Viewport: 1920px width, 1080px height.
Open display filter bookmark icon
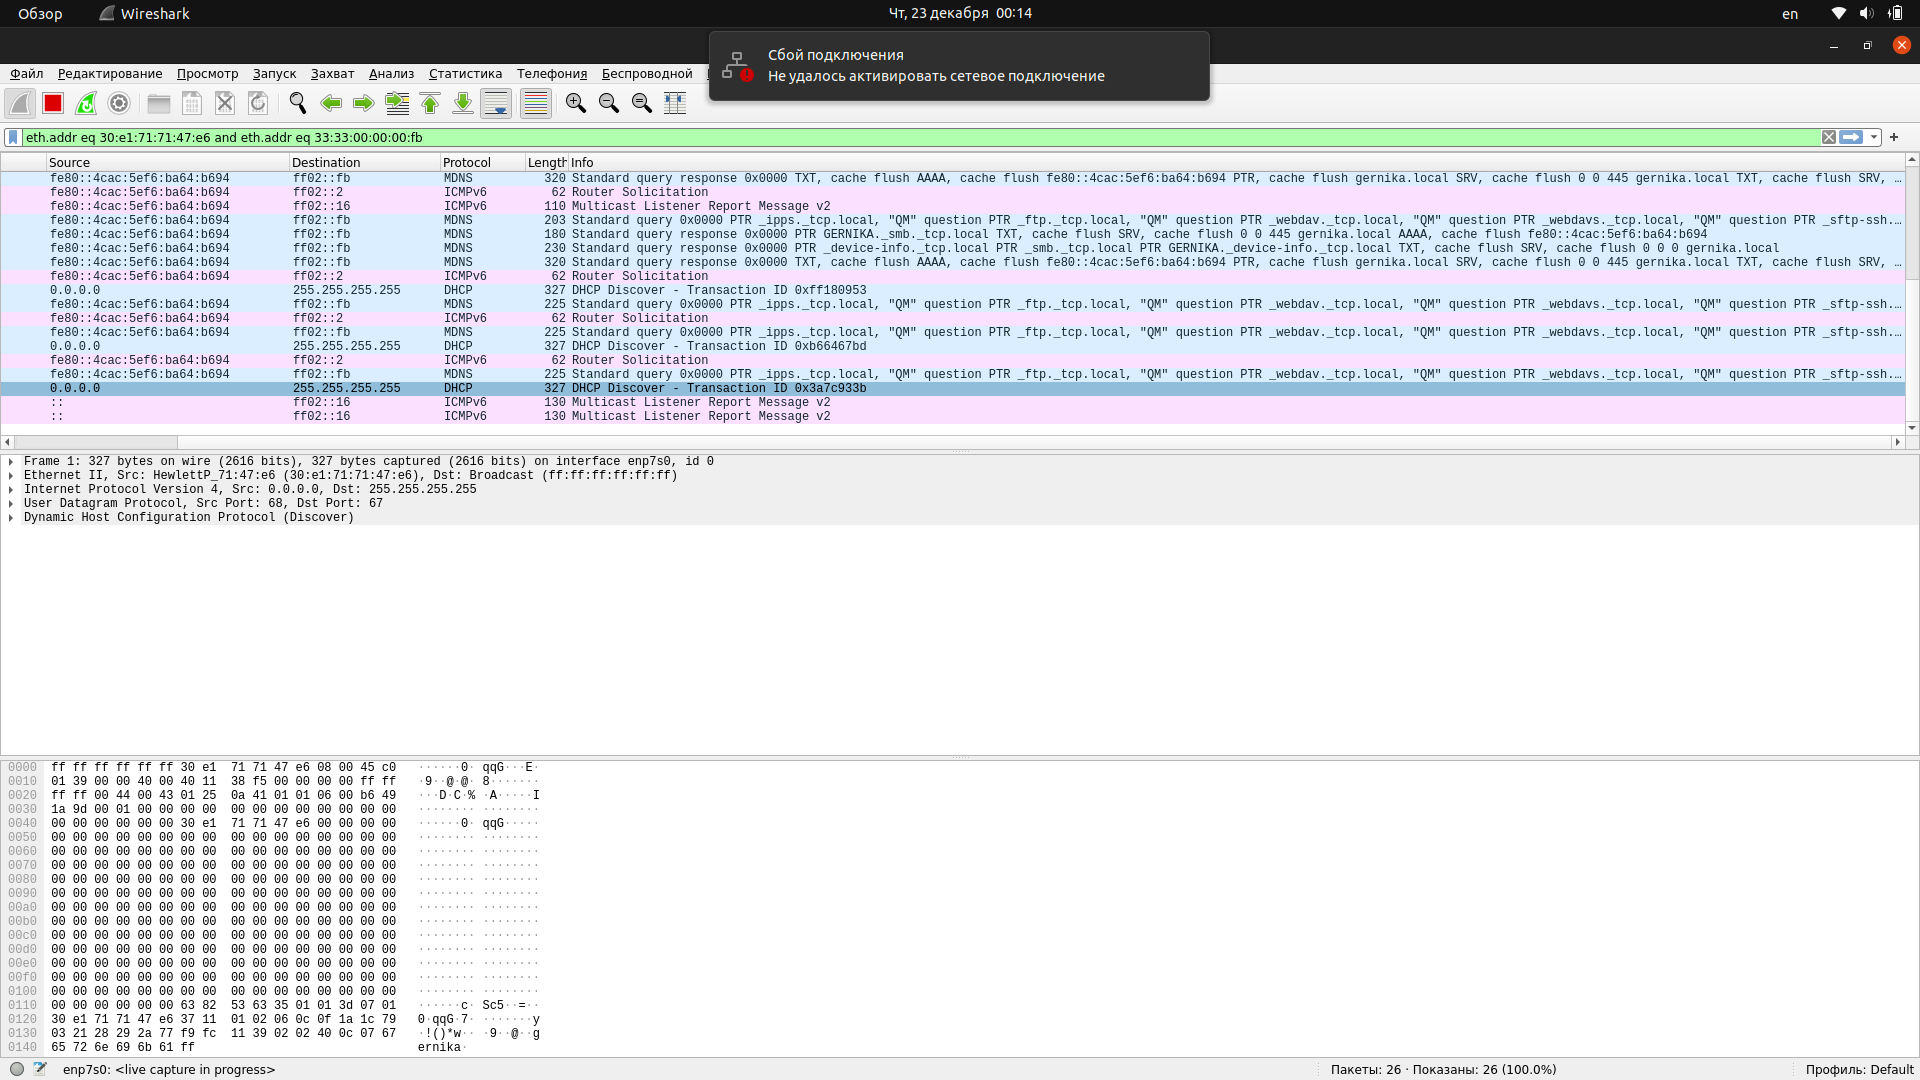(13, 137)
